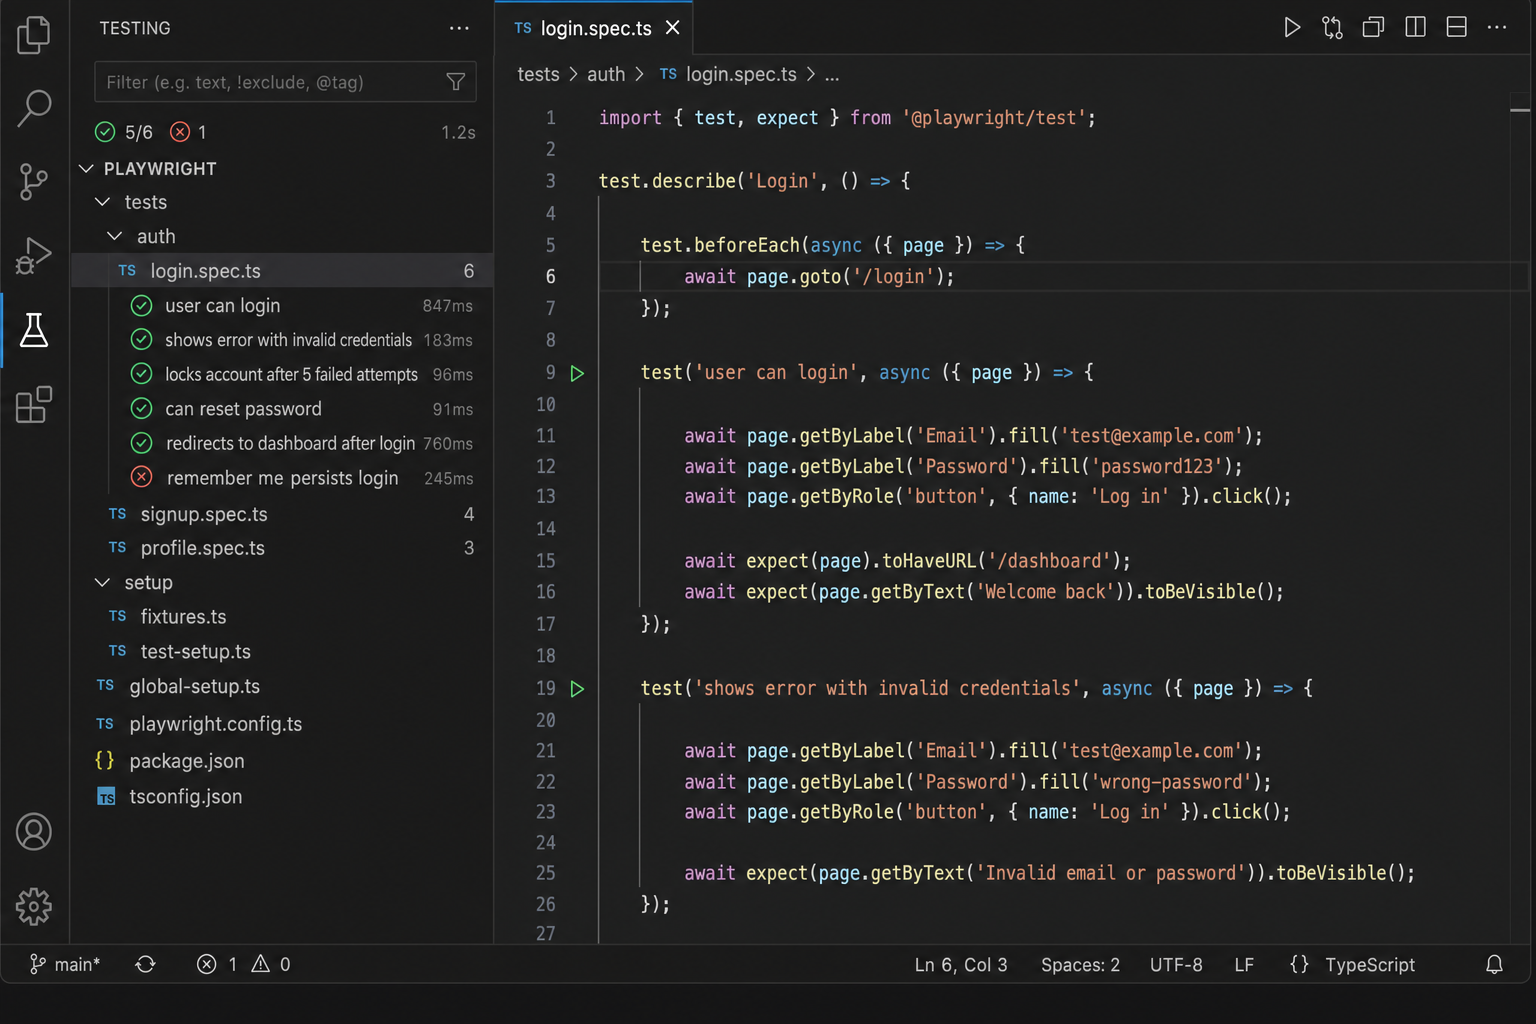The width and height of the screenshot is (1536, 1024).
Task: Open global-setup.ts file
Action: tap(283, 687)
